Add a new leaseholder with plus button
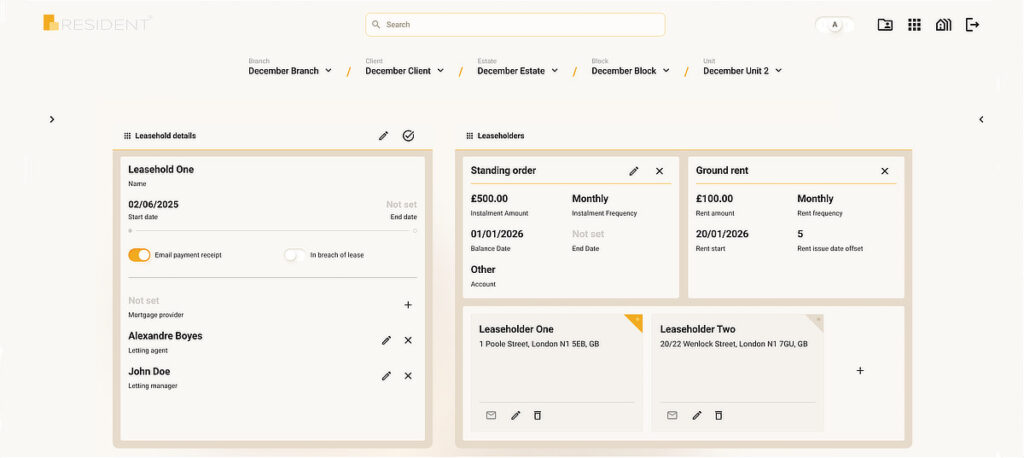1024x458 pixels. (x=860, y=371)
